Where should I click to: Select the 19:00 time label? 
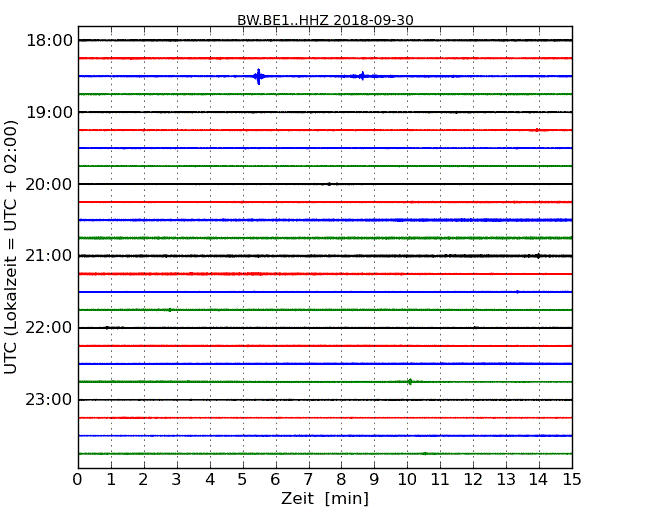49,112
